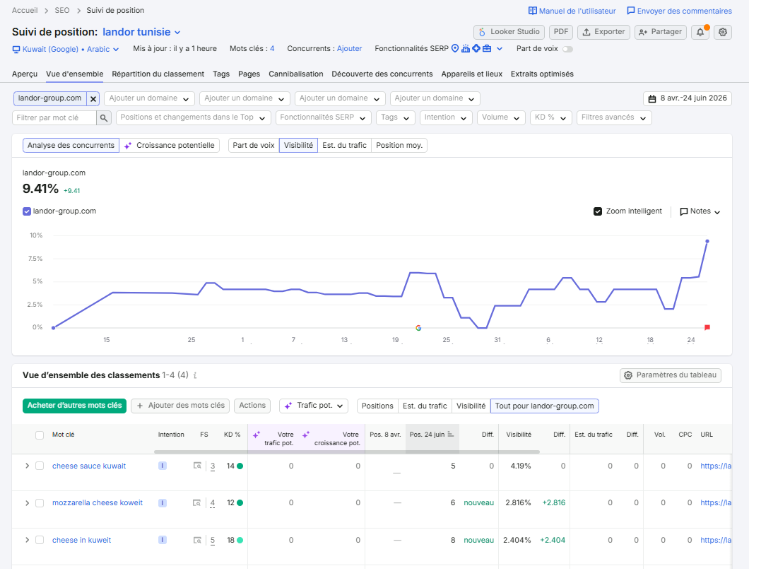
Task: Click intent badge for cheese sauce kuwait
Action: (162, 466)
